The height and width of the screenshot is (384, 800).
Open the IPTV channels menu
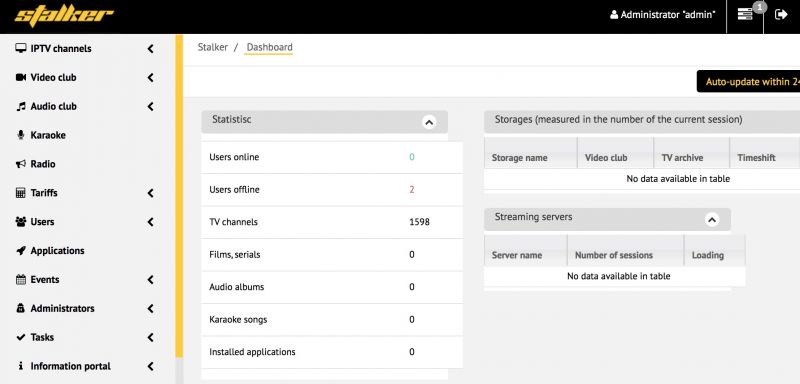click(61, 48)
